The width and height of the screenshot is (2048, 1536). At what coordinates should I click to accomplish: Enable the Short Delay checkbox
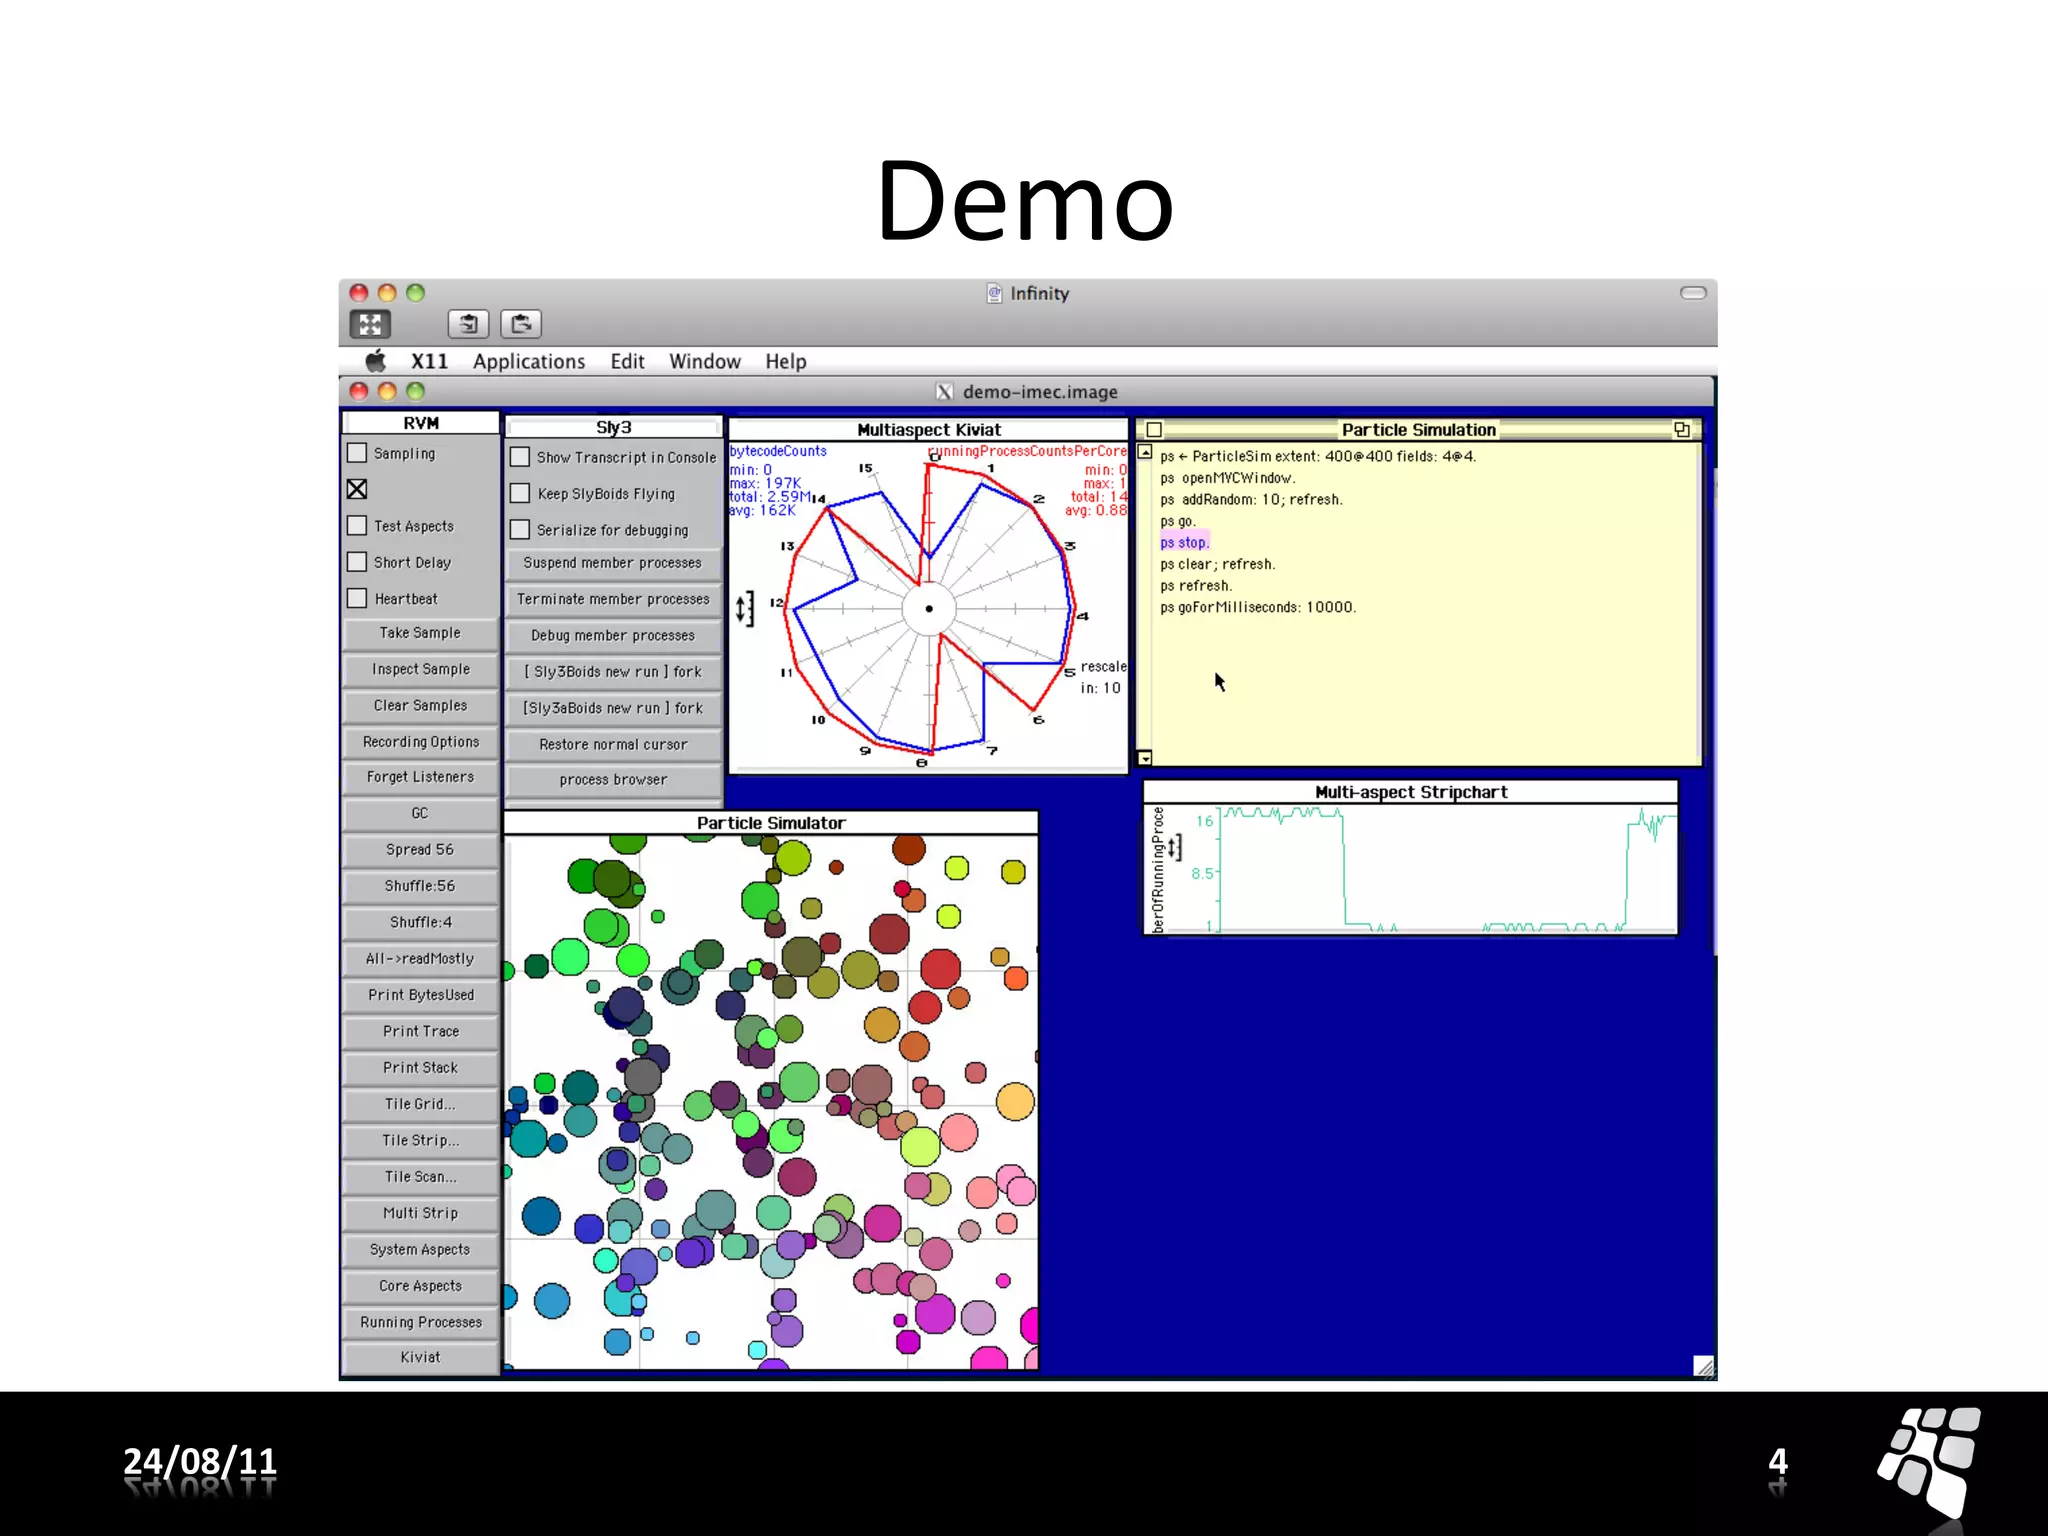click(x=357, y=562)
